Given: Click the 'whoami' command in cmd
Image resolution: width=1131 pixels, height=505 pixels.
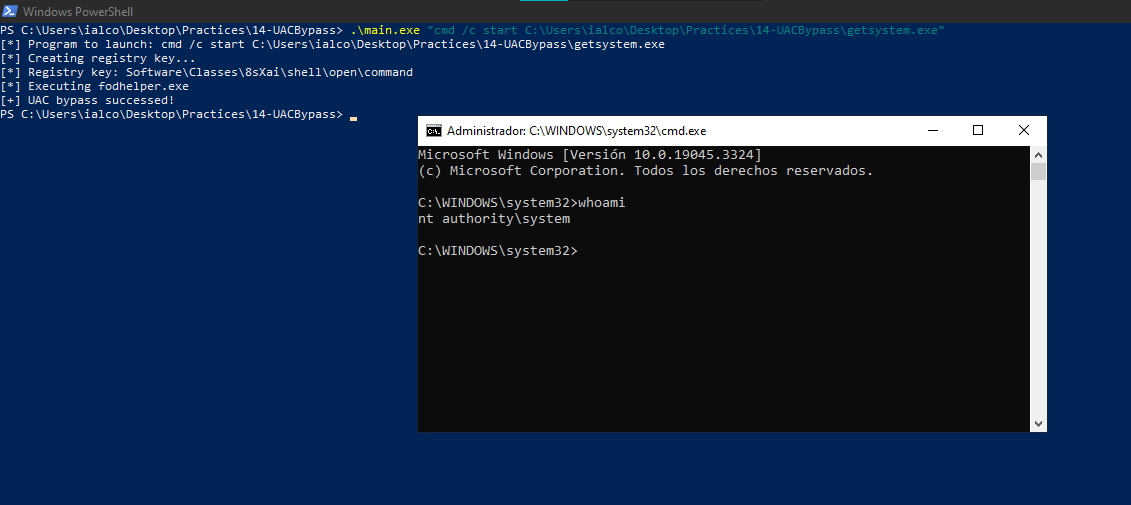Looking at the screenshot, I should pyautogui.click(x=602, y=203).
